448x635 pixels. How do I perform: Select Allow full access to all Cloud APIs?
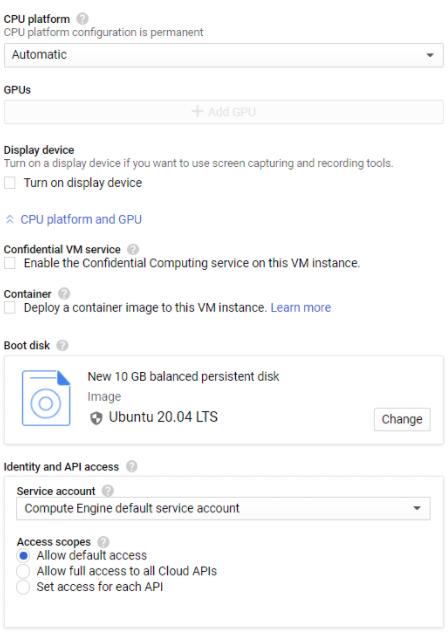coord(23,571)
